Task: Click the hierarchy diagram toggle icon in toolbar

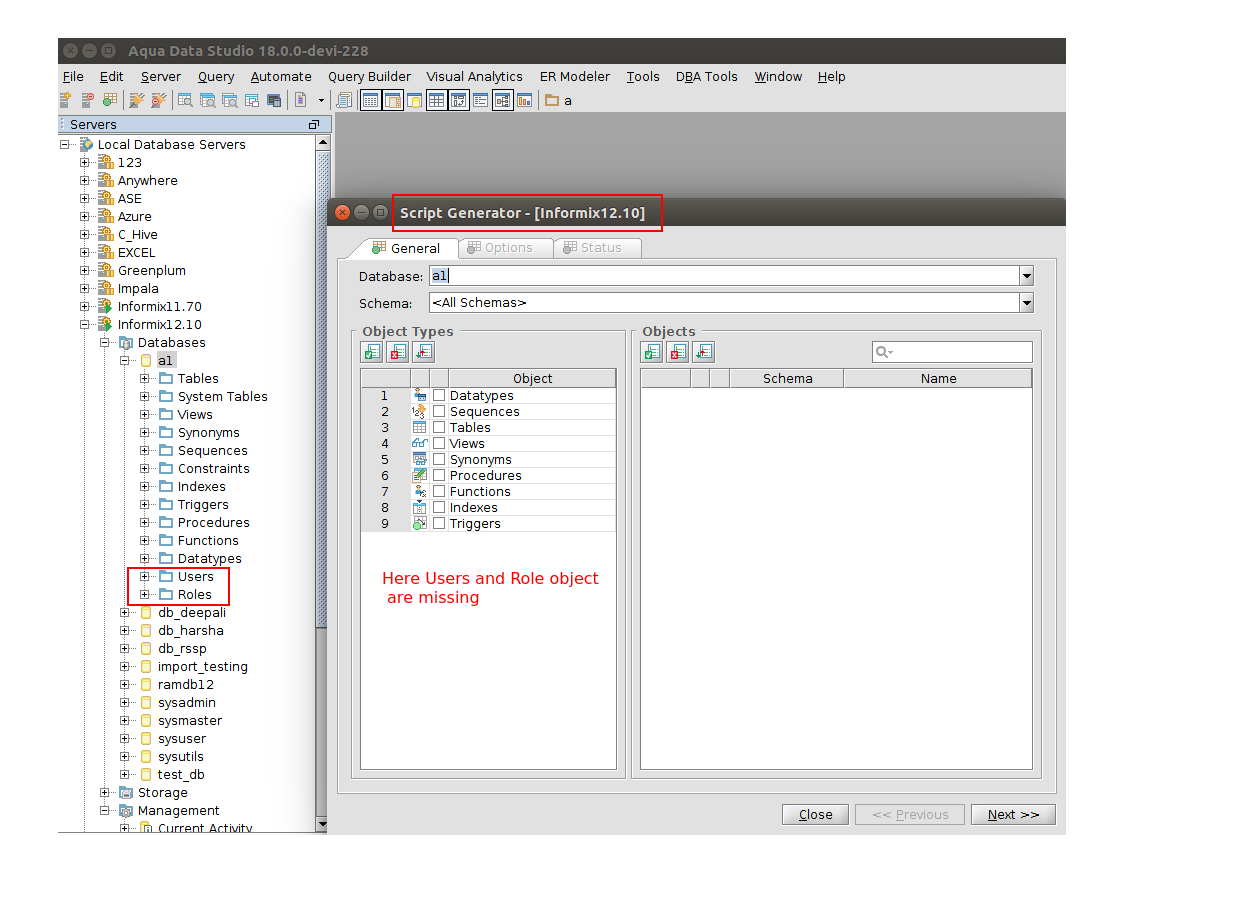Action: [502, 100]
